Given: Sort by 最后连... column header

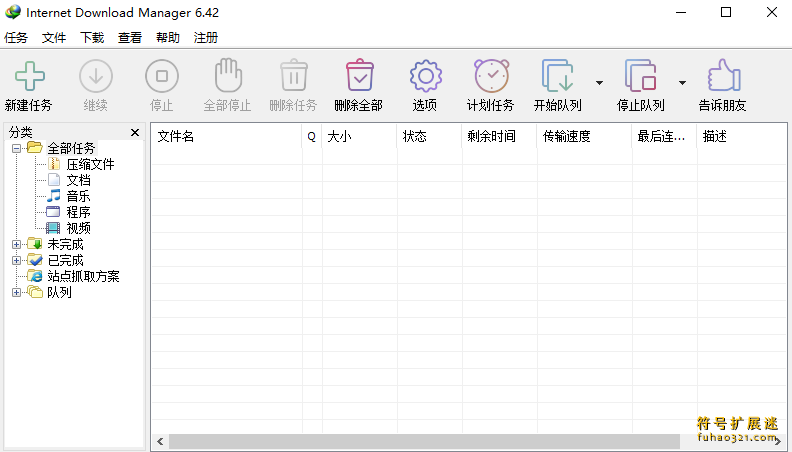Looking at the screenshot, I should [664, 136].
